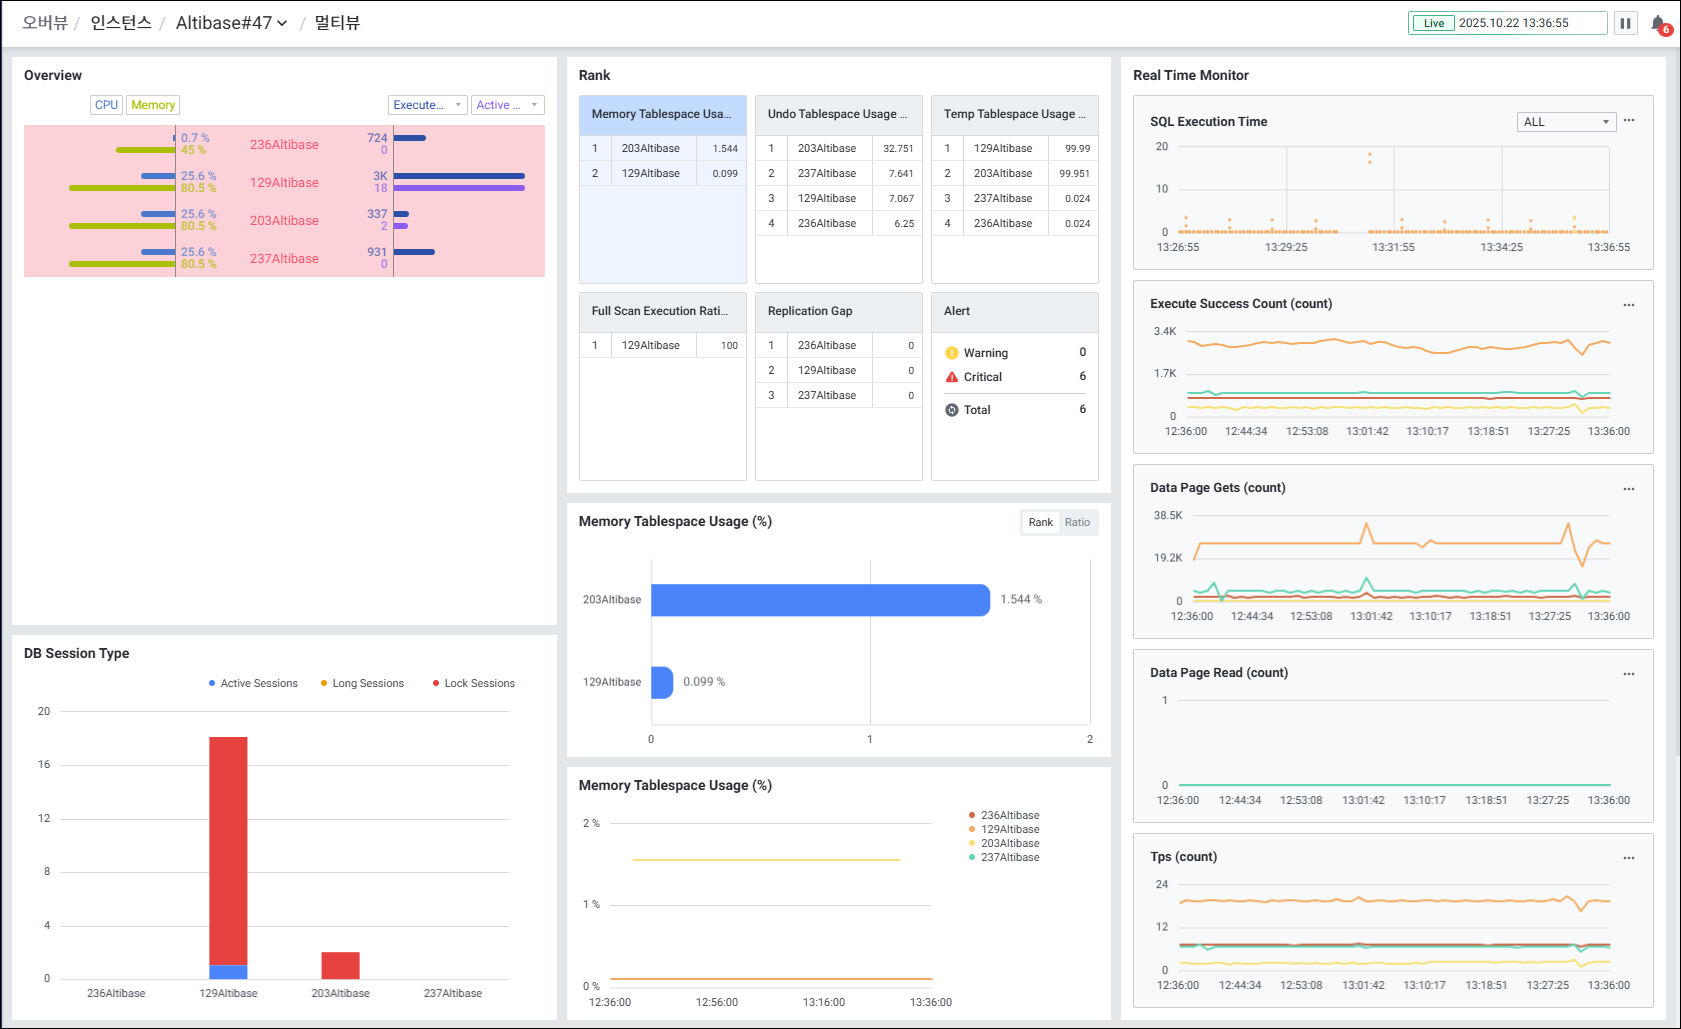Toggle Active Sessions legend item
Screen dimensions: 1681x1029
pos(253,684)
